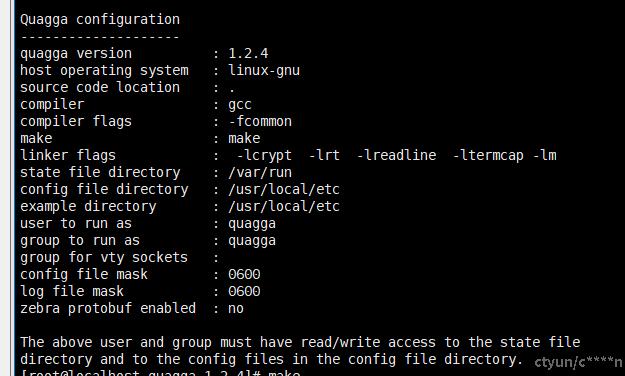Select 0600 on the config file mask line
This screenshot has width=625, height=376.
(x=244, y=274)
